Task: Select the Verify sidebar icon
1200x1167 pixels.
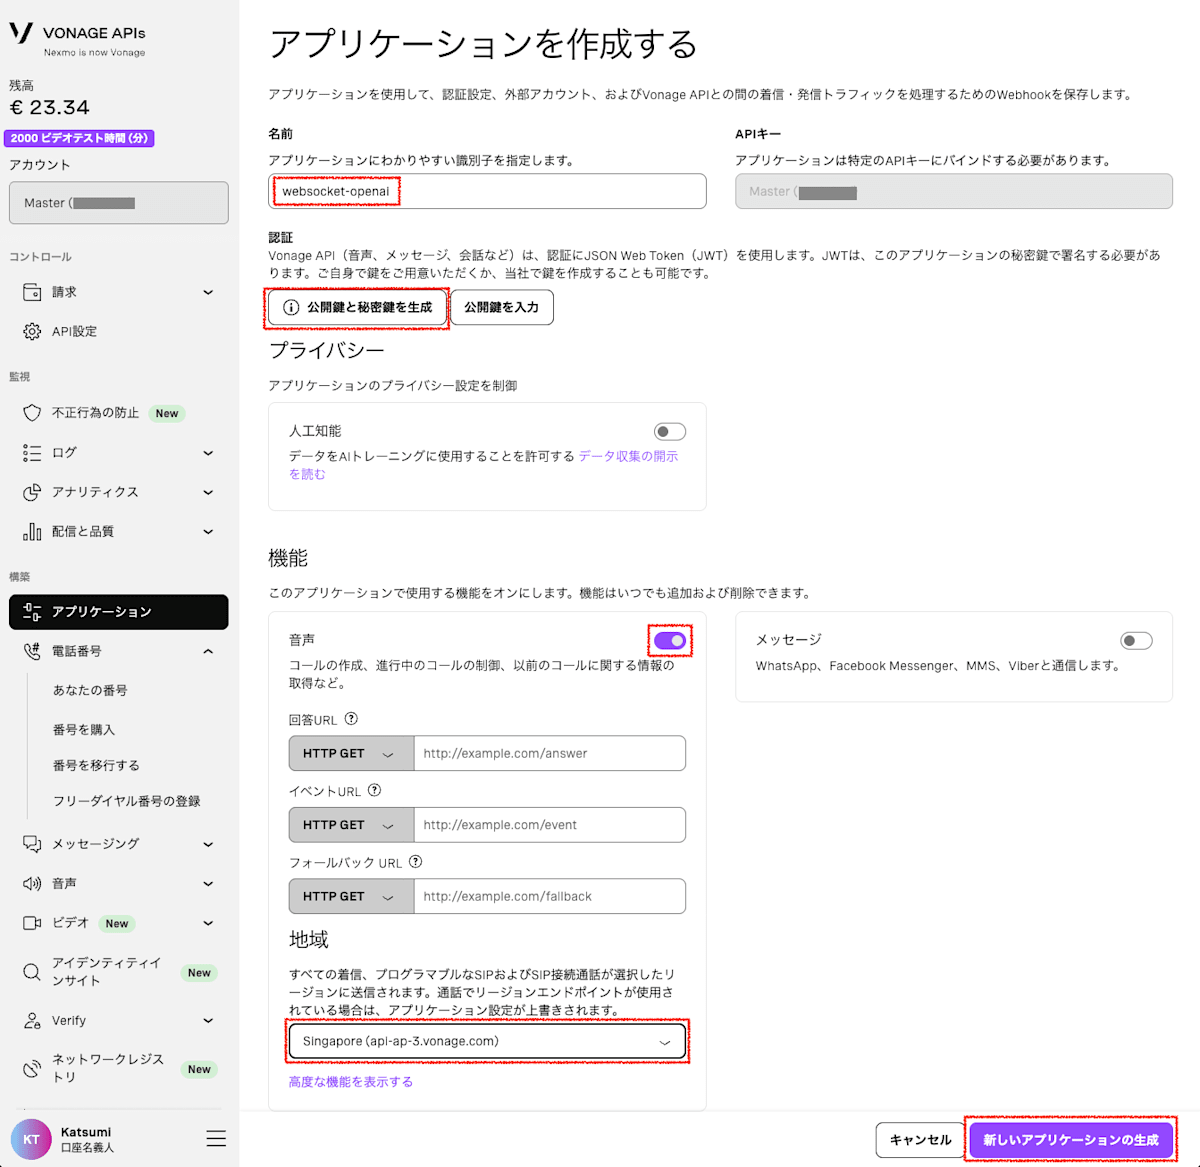Action: click(34, 1020)
